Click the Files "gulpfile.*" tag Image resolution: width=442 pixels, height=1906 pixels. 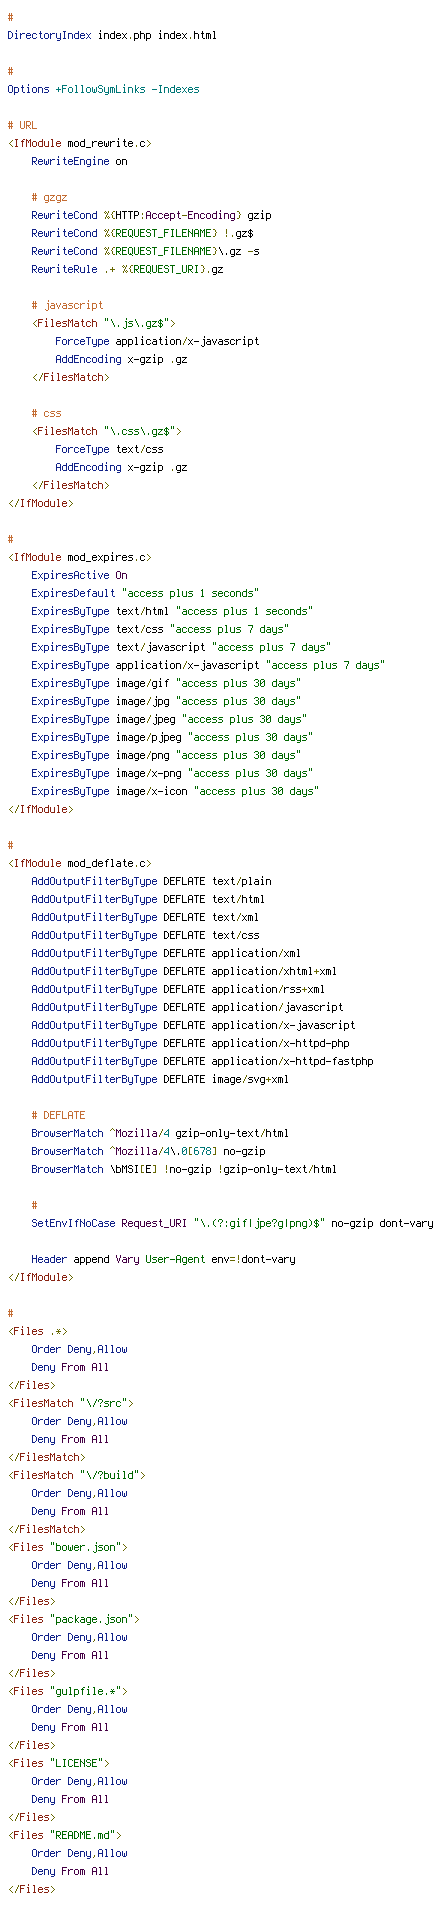pyautogui.click(x=67, y=1691)
